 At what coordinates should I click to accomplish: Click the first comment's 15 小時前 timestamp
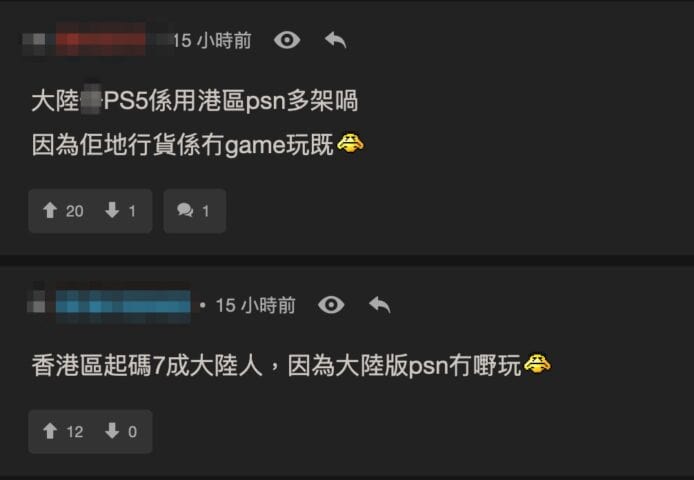(212, 41)
